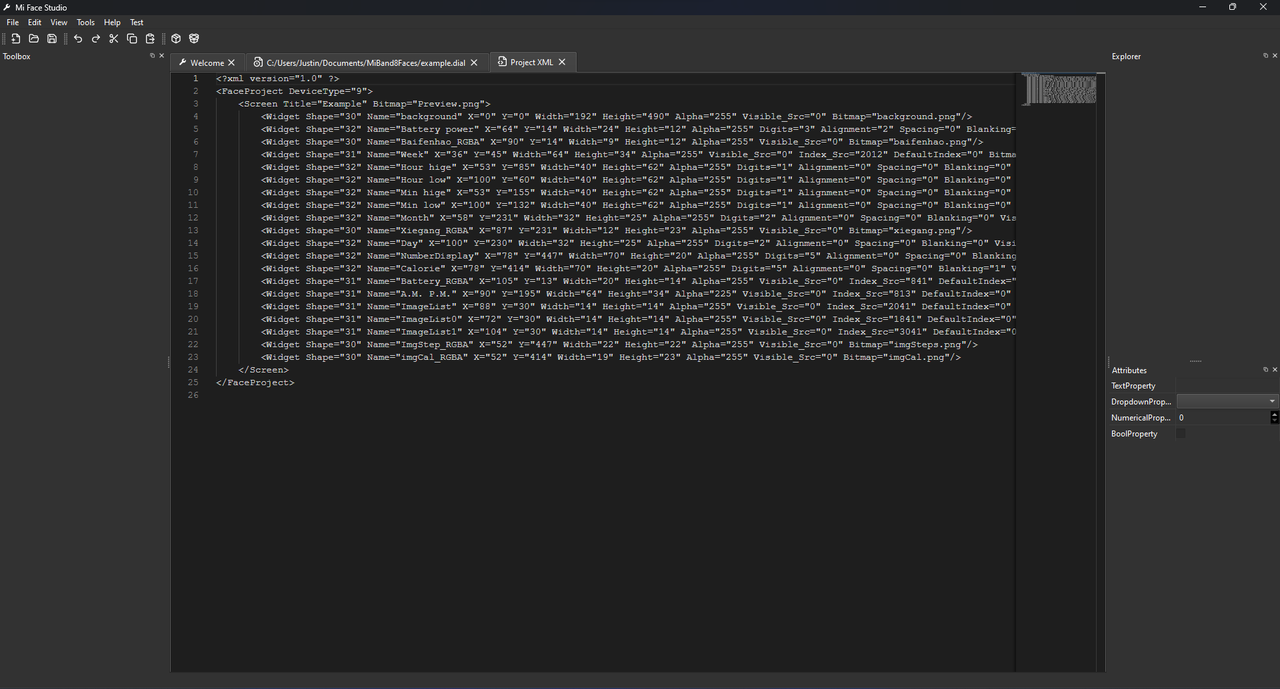
Task: Click the Unpack open box icon
Action: click(194, 39)
